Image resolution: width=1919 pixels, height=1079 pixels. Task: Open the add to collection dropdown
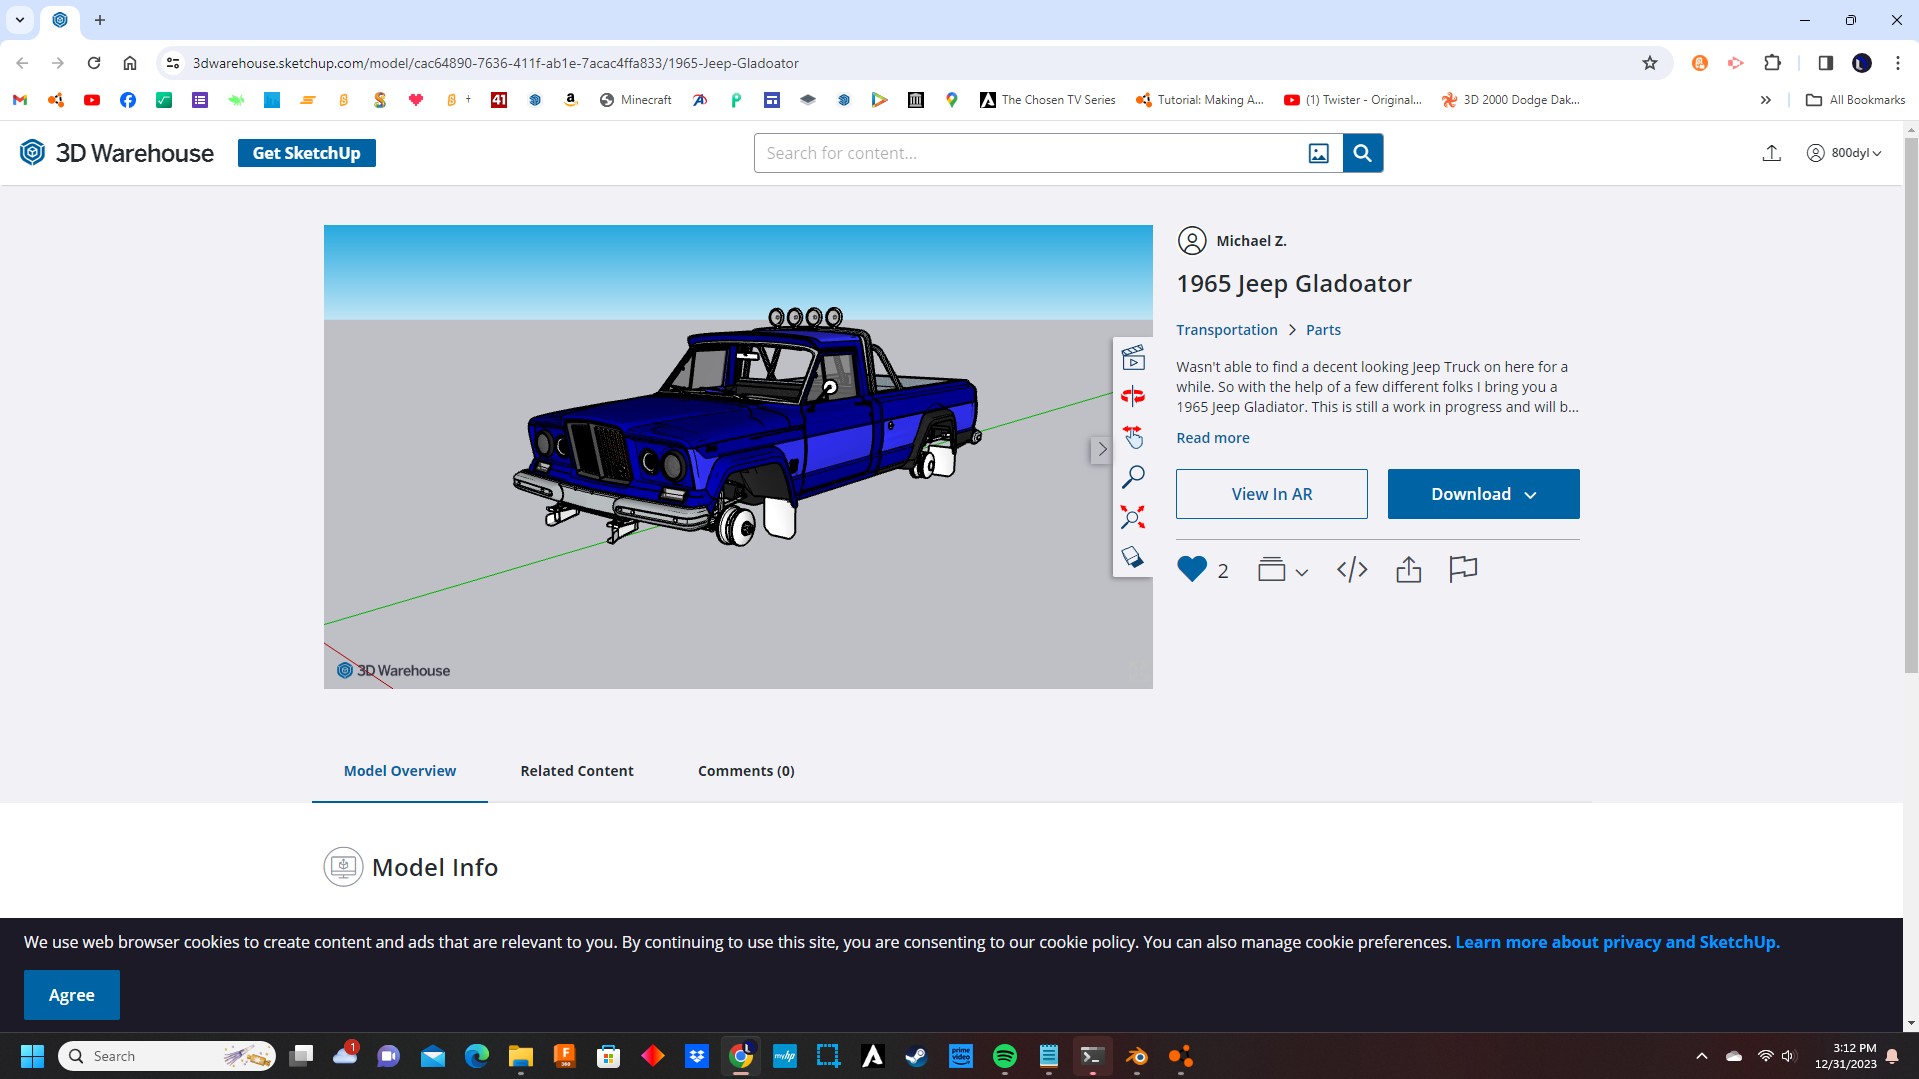1282,570
